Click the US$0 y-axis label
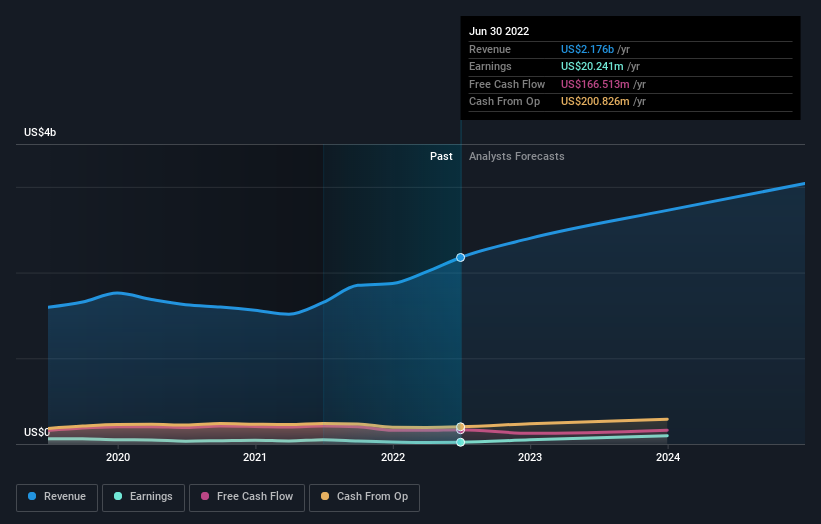The width and height of the screenshot is (821, 524). [37, 432]
